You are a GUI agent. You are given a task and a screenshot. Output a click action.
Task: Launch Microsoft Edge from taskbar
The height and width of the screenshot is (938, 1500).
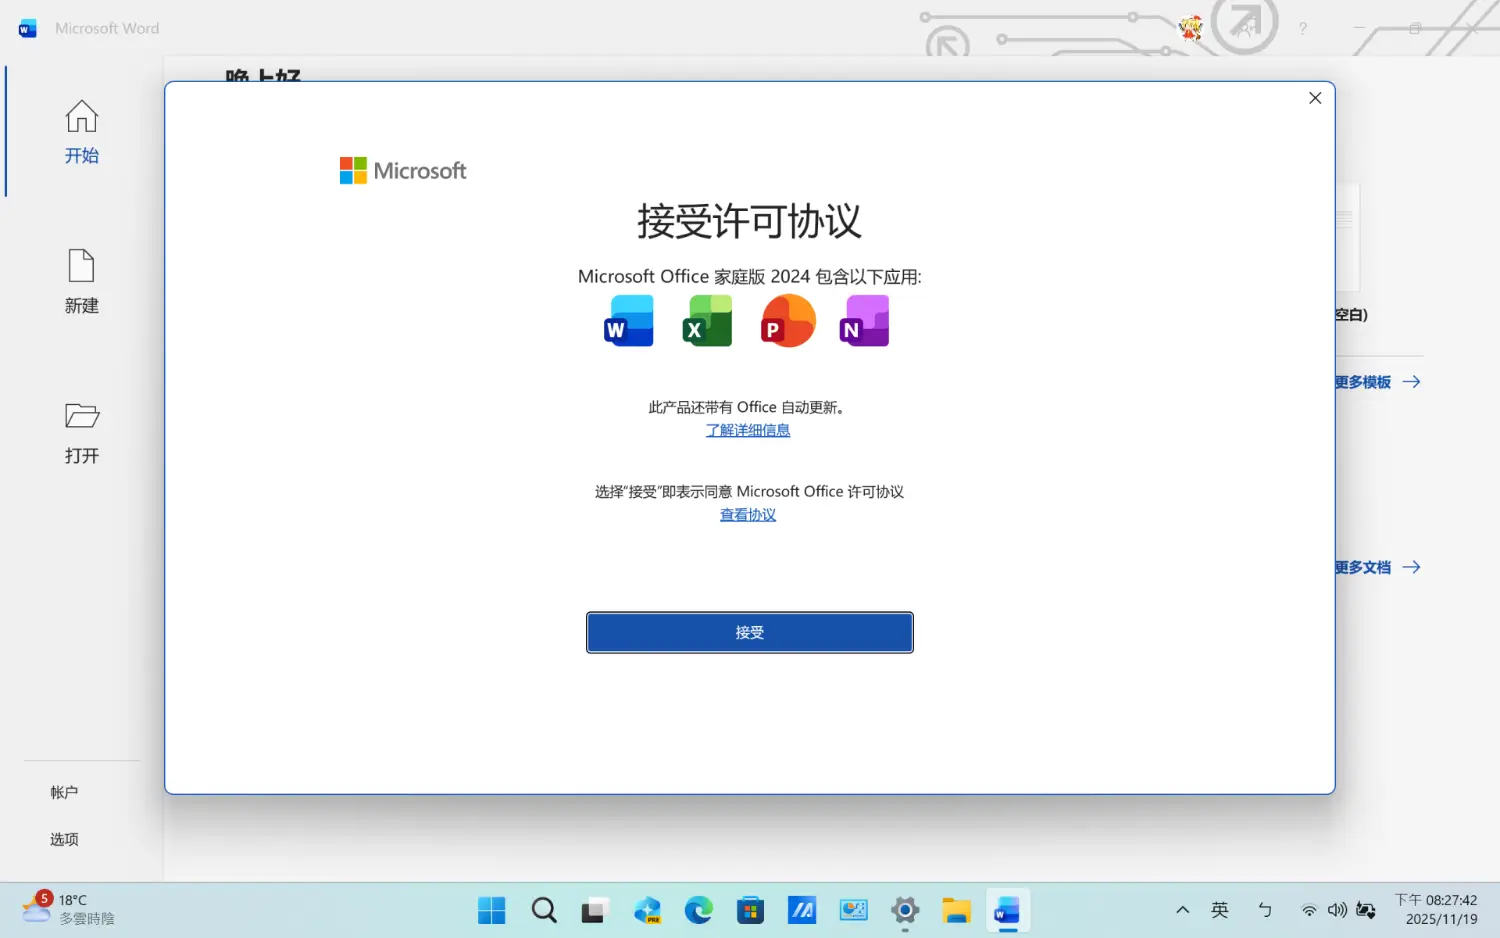tap(698, 910)
